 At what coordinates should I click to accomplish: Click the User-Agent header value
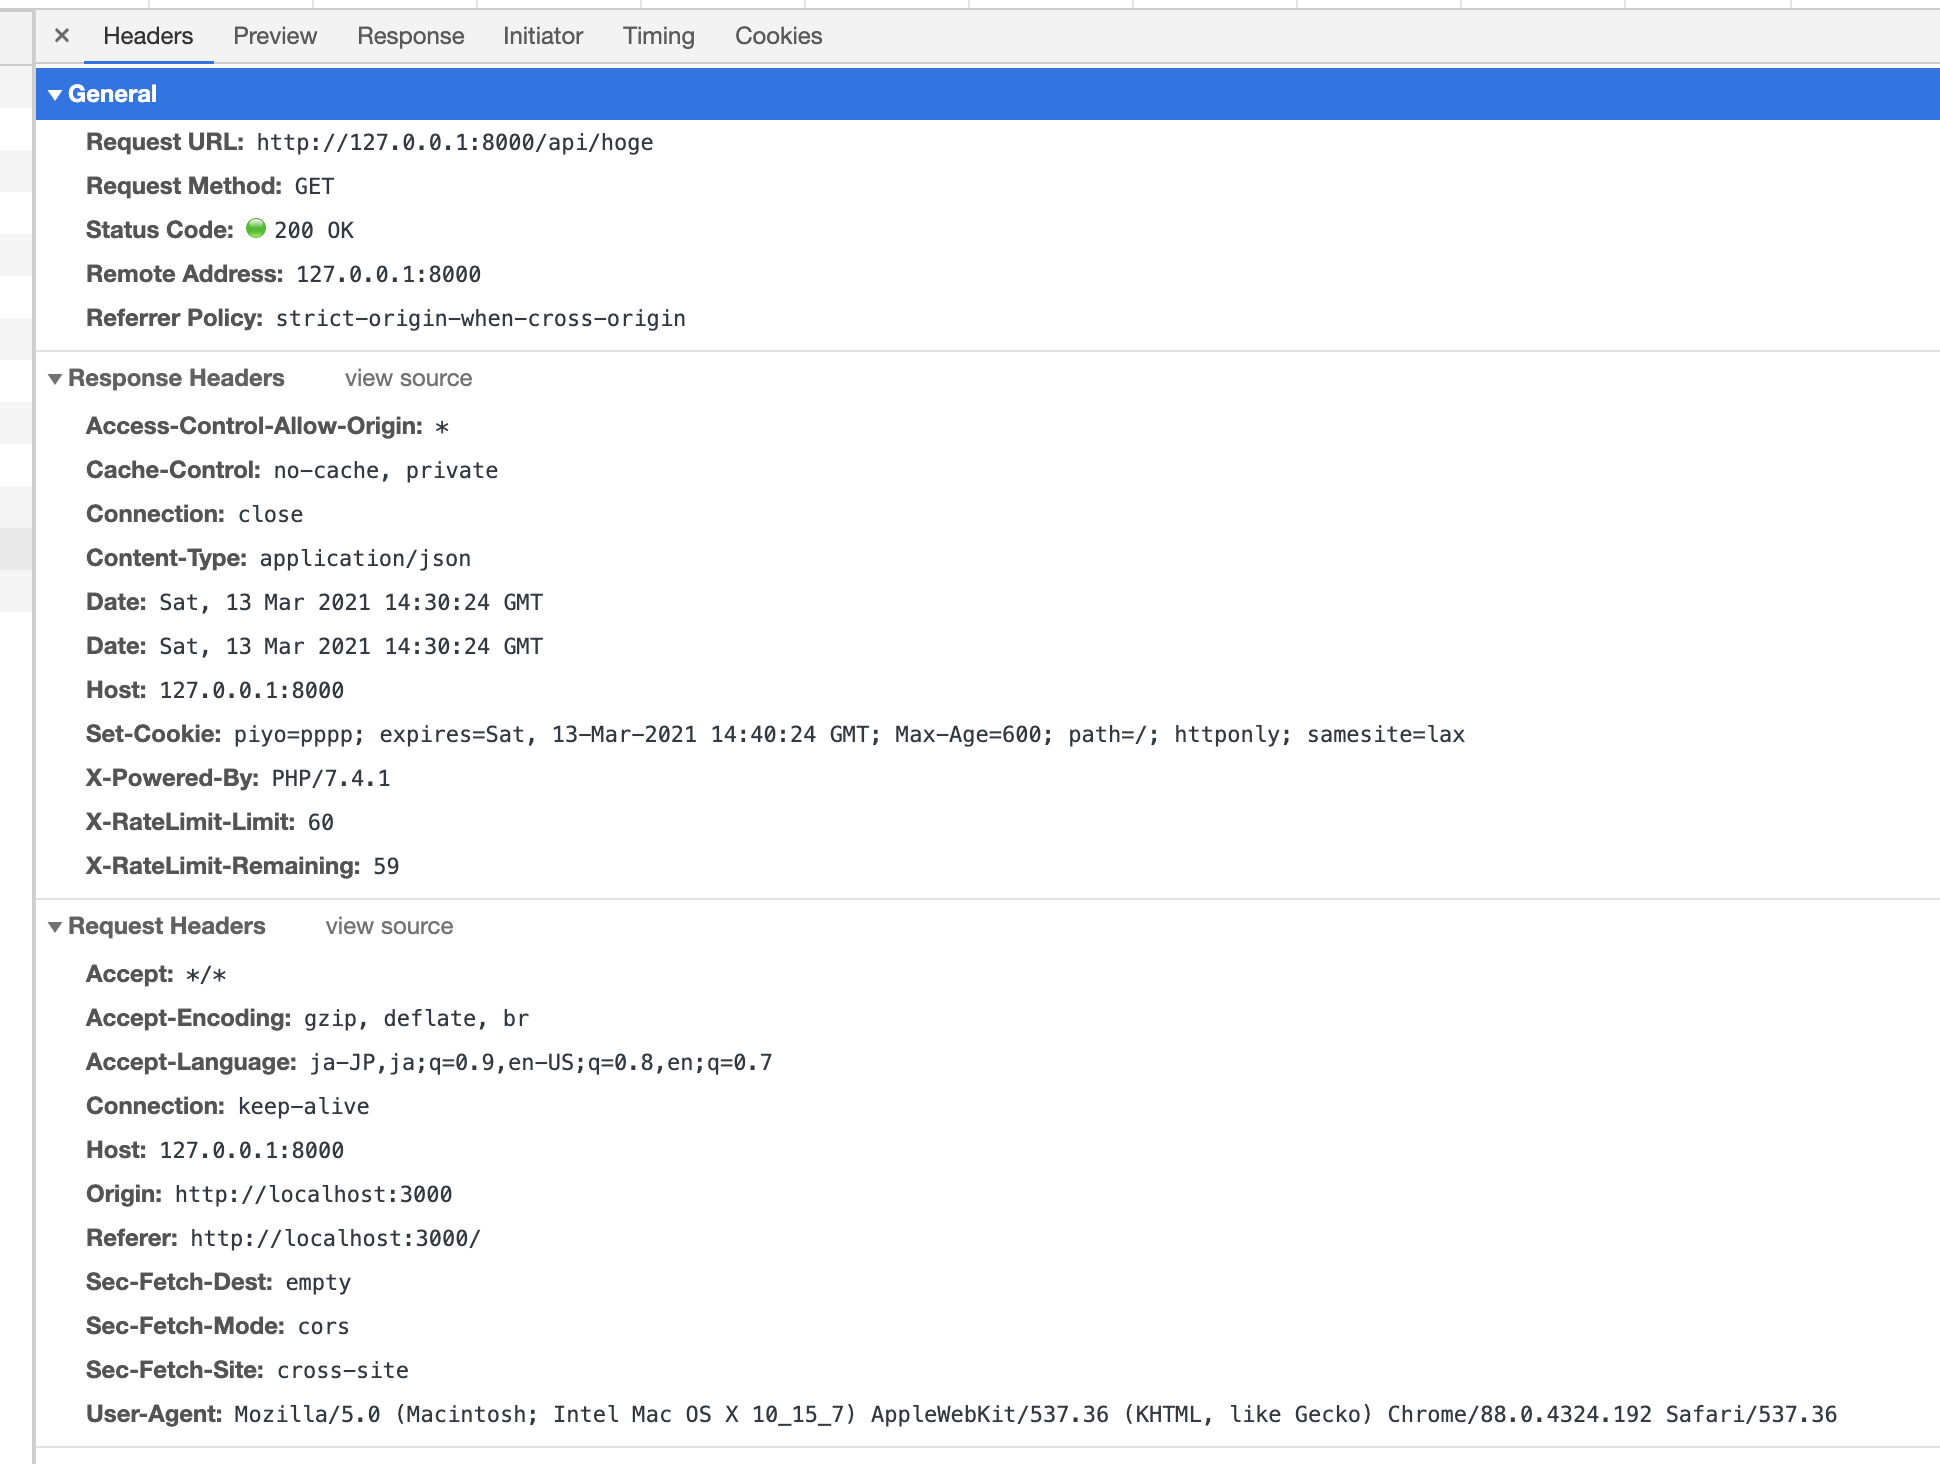[x=1034, y=1414]
